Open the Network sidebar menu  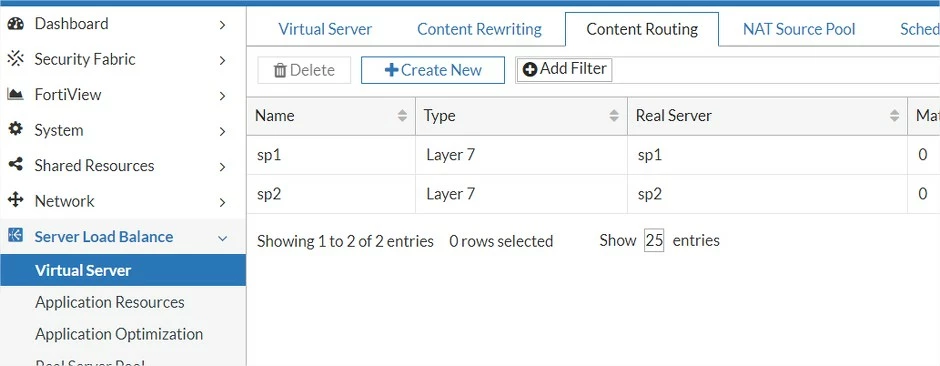123,201
